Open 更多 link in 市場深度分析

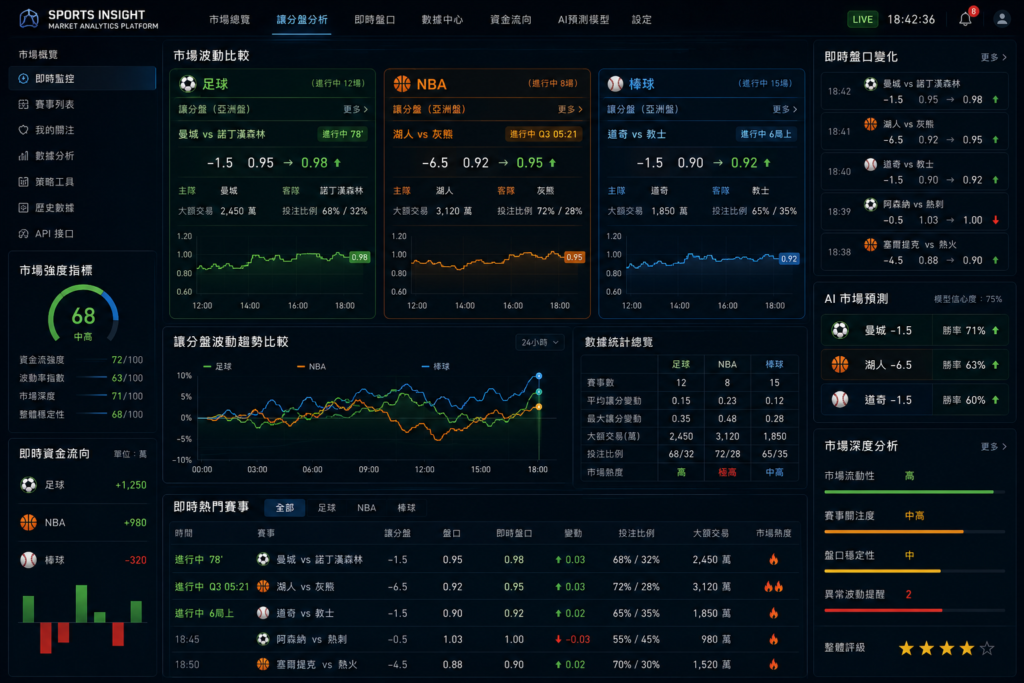pos(993,447)
